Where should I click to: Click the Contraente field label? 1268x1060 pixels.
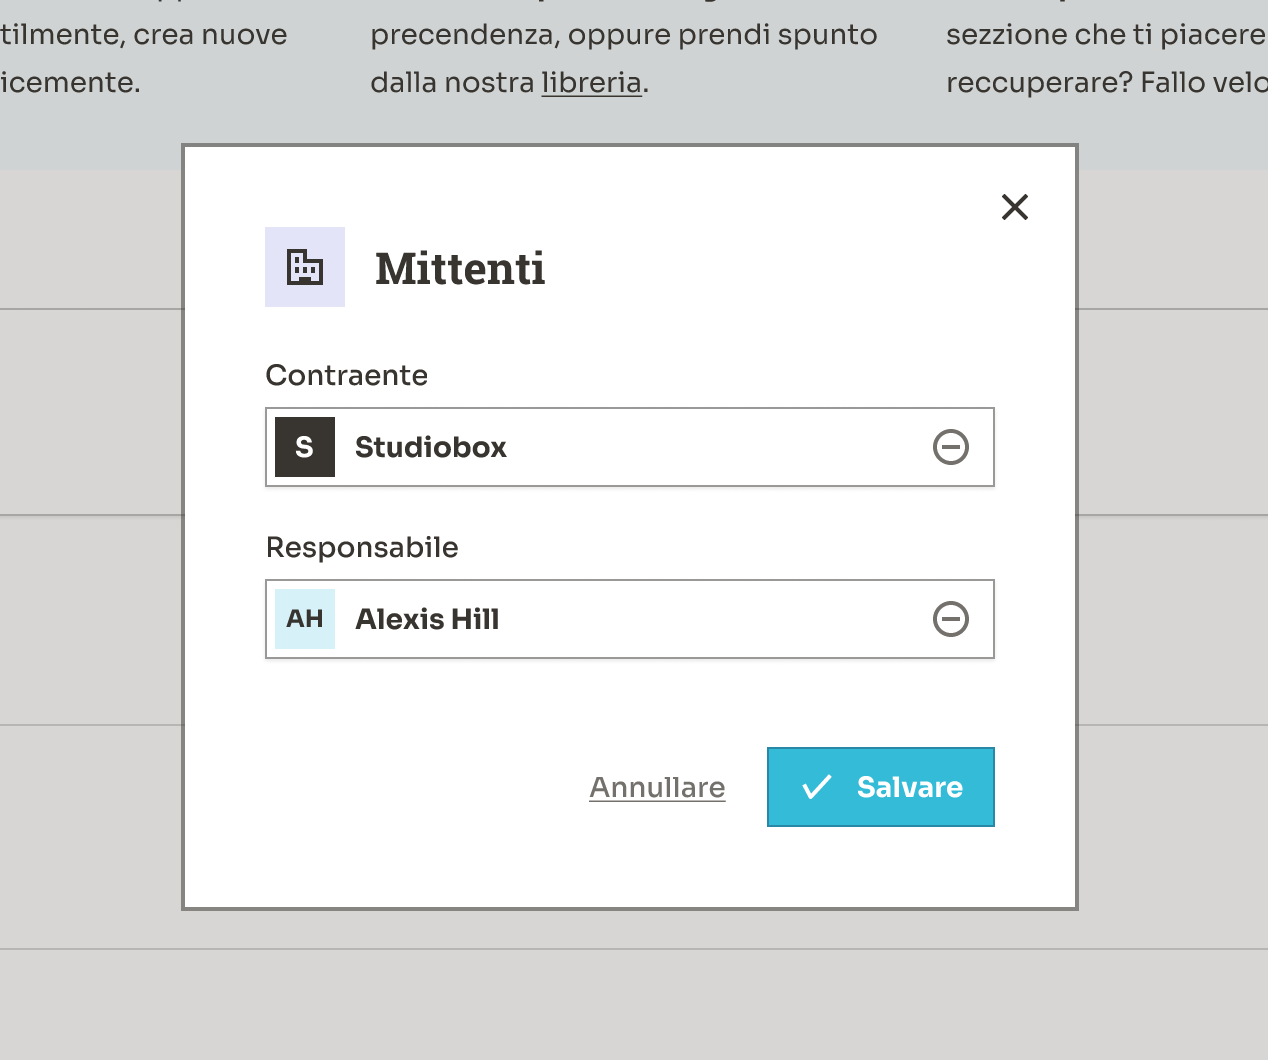346,375
